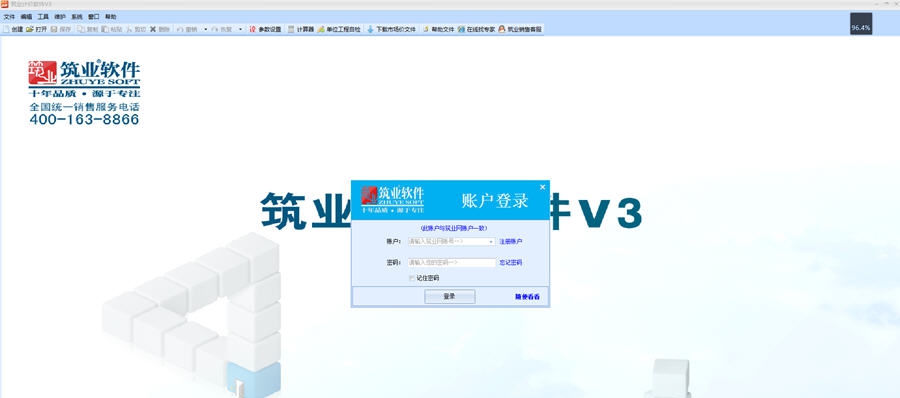Image resolution: width=900 pixels, height=398 pixels.
Task: Click the 400-163-8866 phone number text
Action: 84,119
